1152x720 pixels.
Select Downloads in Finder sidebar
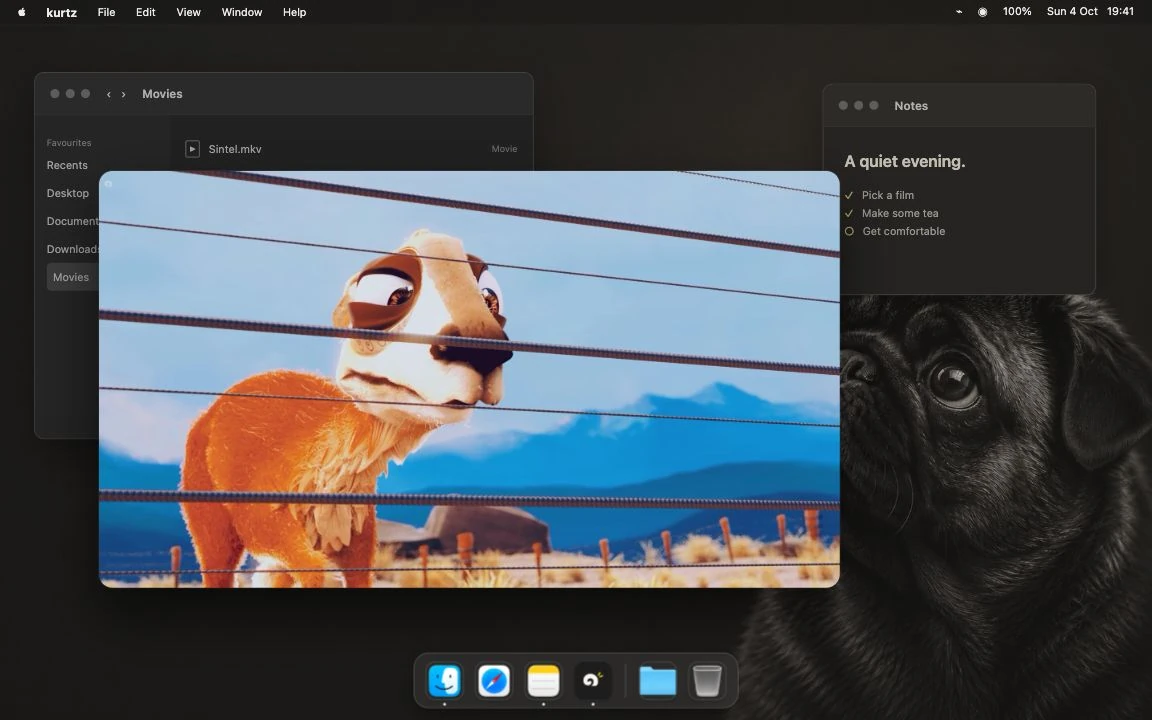pos(72,249)
